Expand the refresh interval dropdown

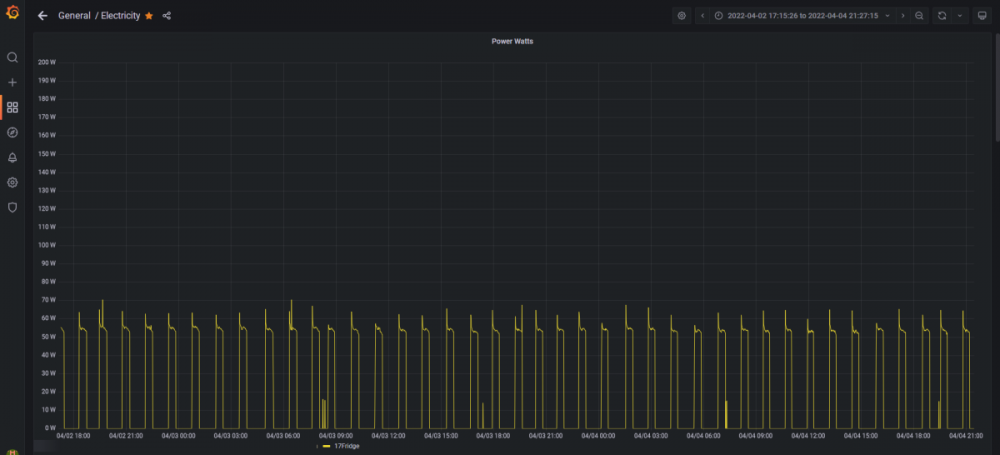[x=960, y=16]
